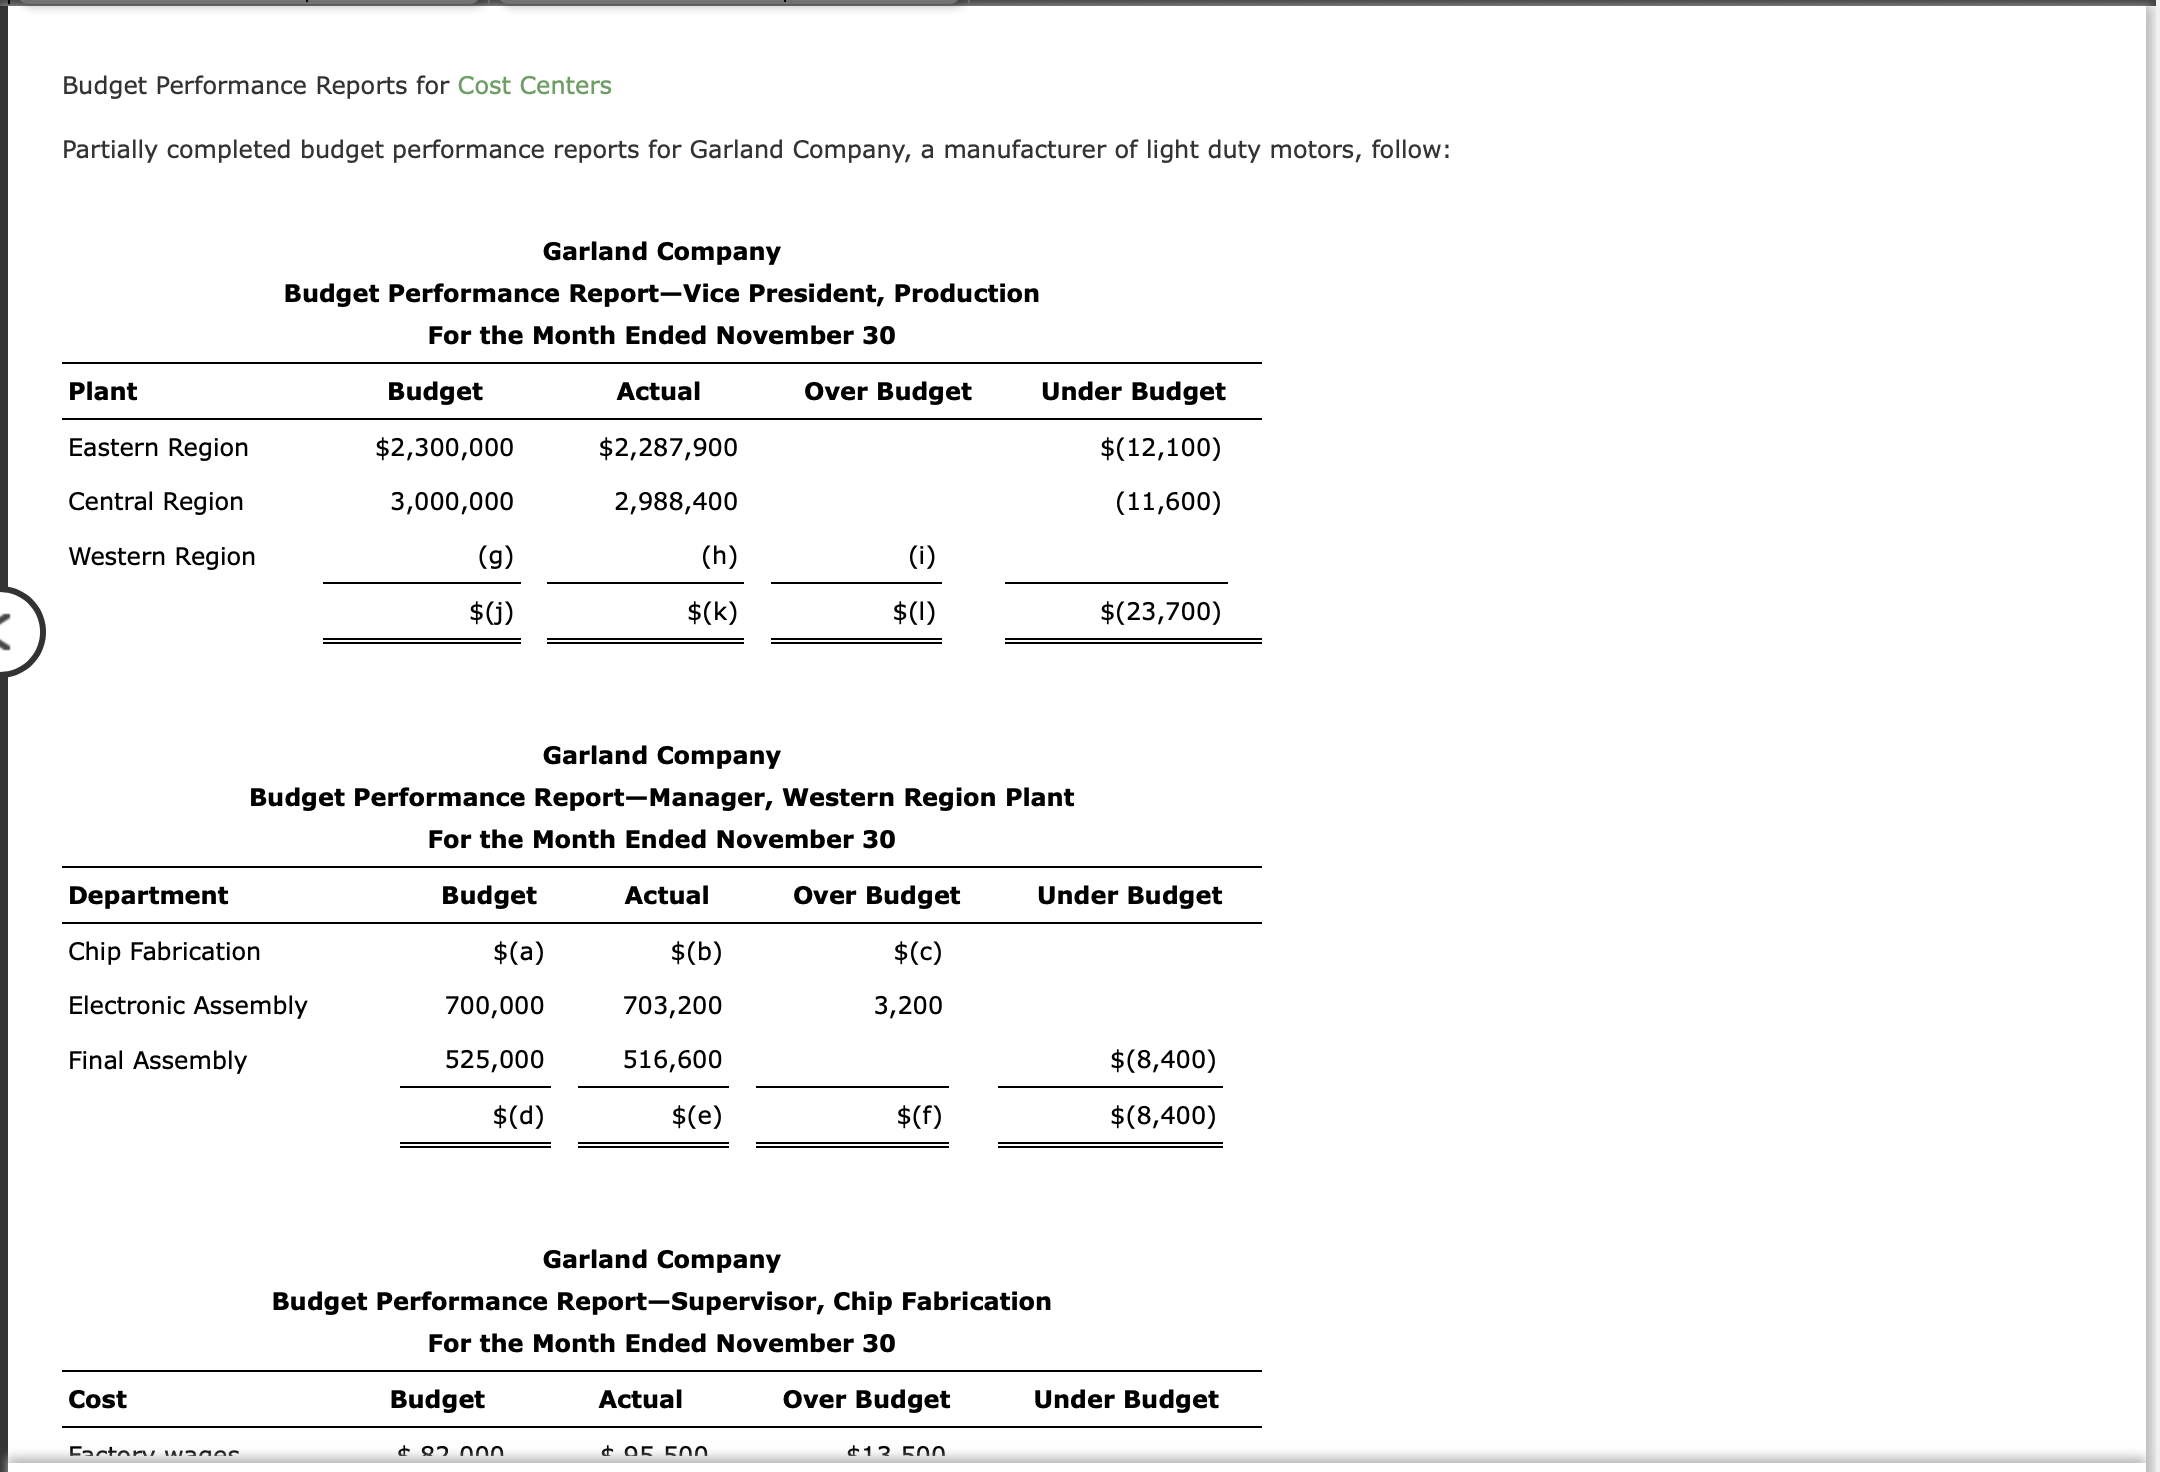
Task: Click input field (g) for Western Region budget
Action: pyautogui.click(x=498, y=557)
